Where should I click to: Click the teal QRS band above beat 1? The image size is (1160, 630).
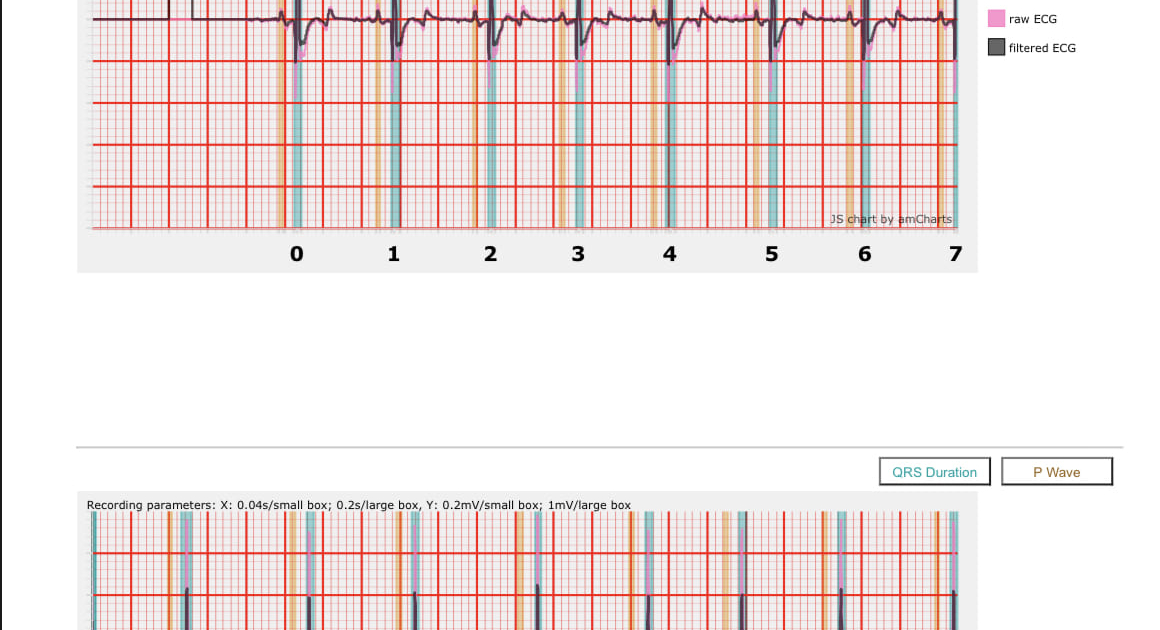point(395,150)
